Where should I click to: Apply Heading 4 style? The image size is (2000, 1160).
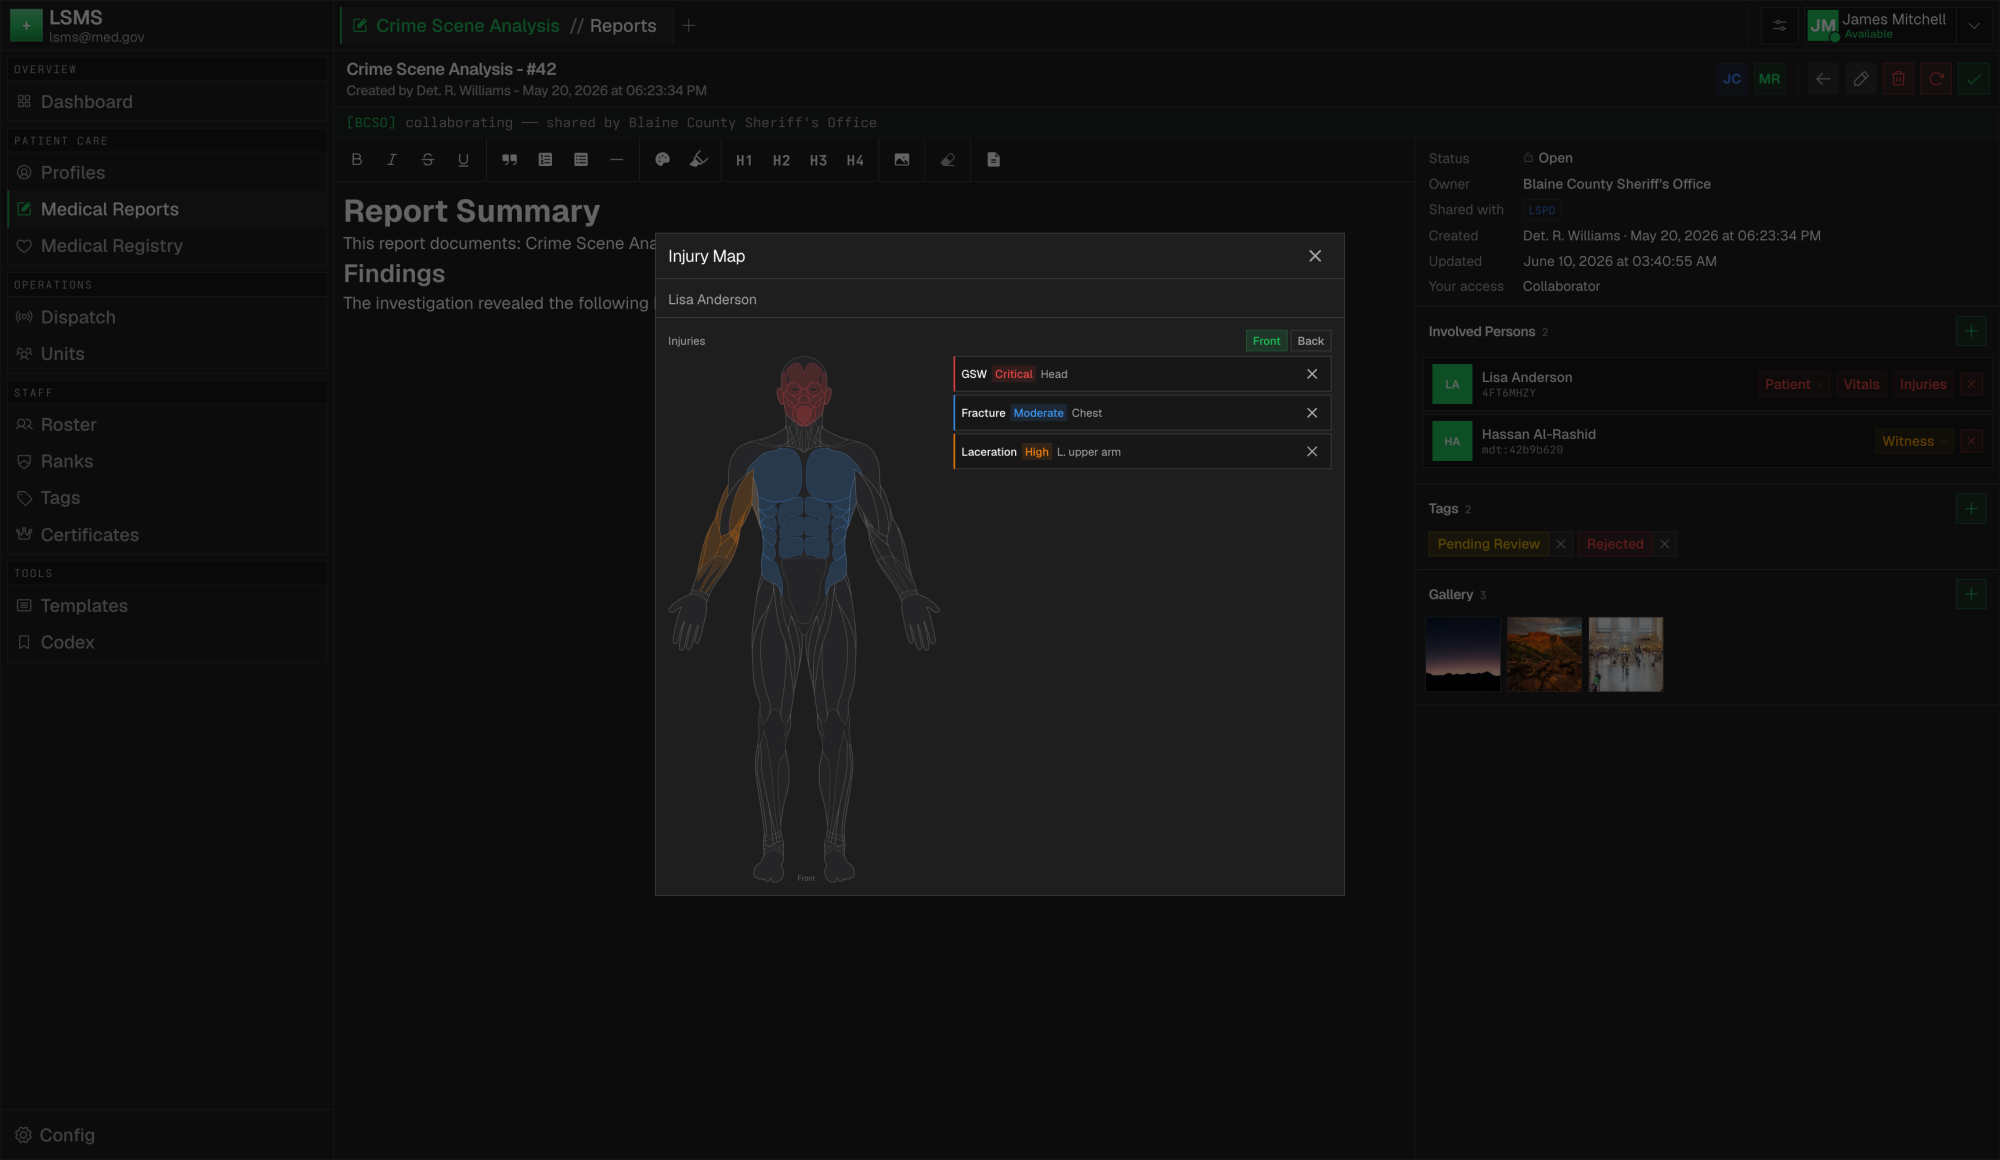(855, 160)
